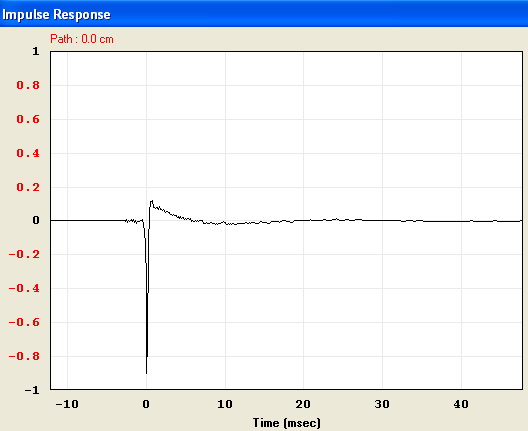Click the −0.2 amplitude axis label

click(x=24, y=254)
